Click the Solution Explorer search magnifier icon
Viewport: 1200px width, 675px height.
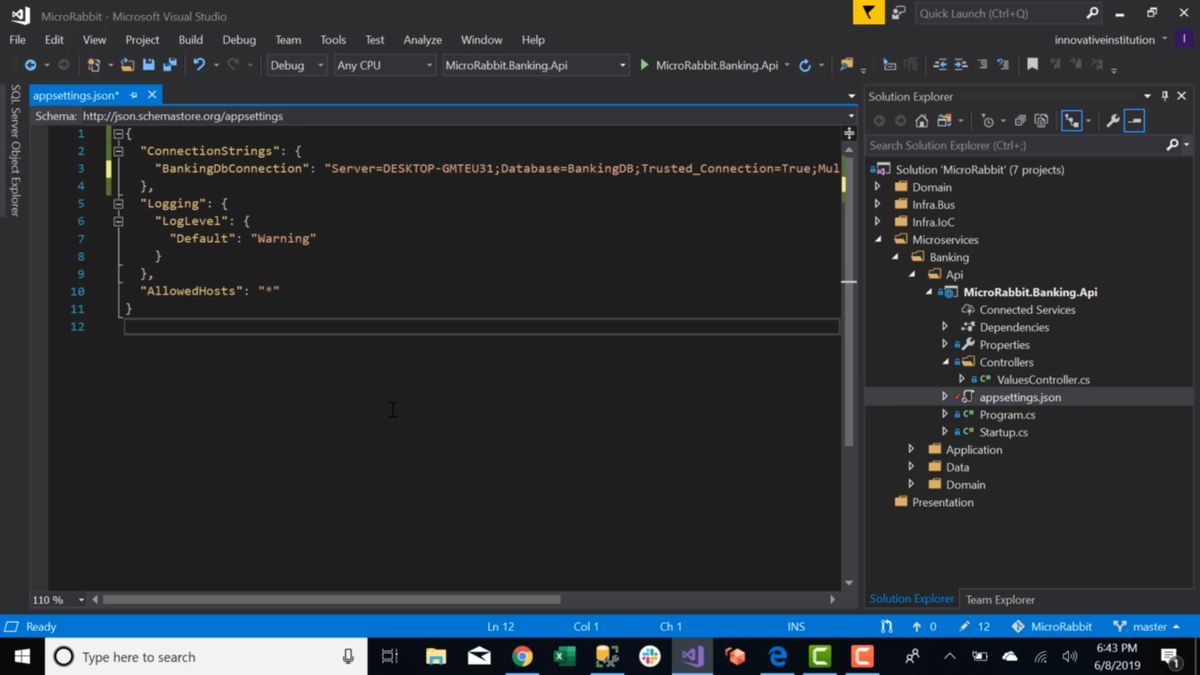[1173, 145]
